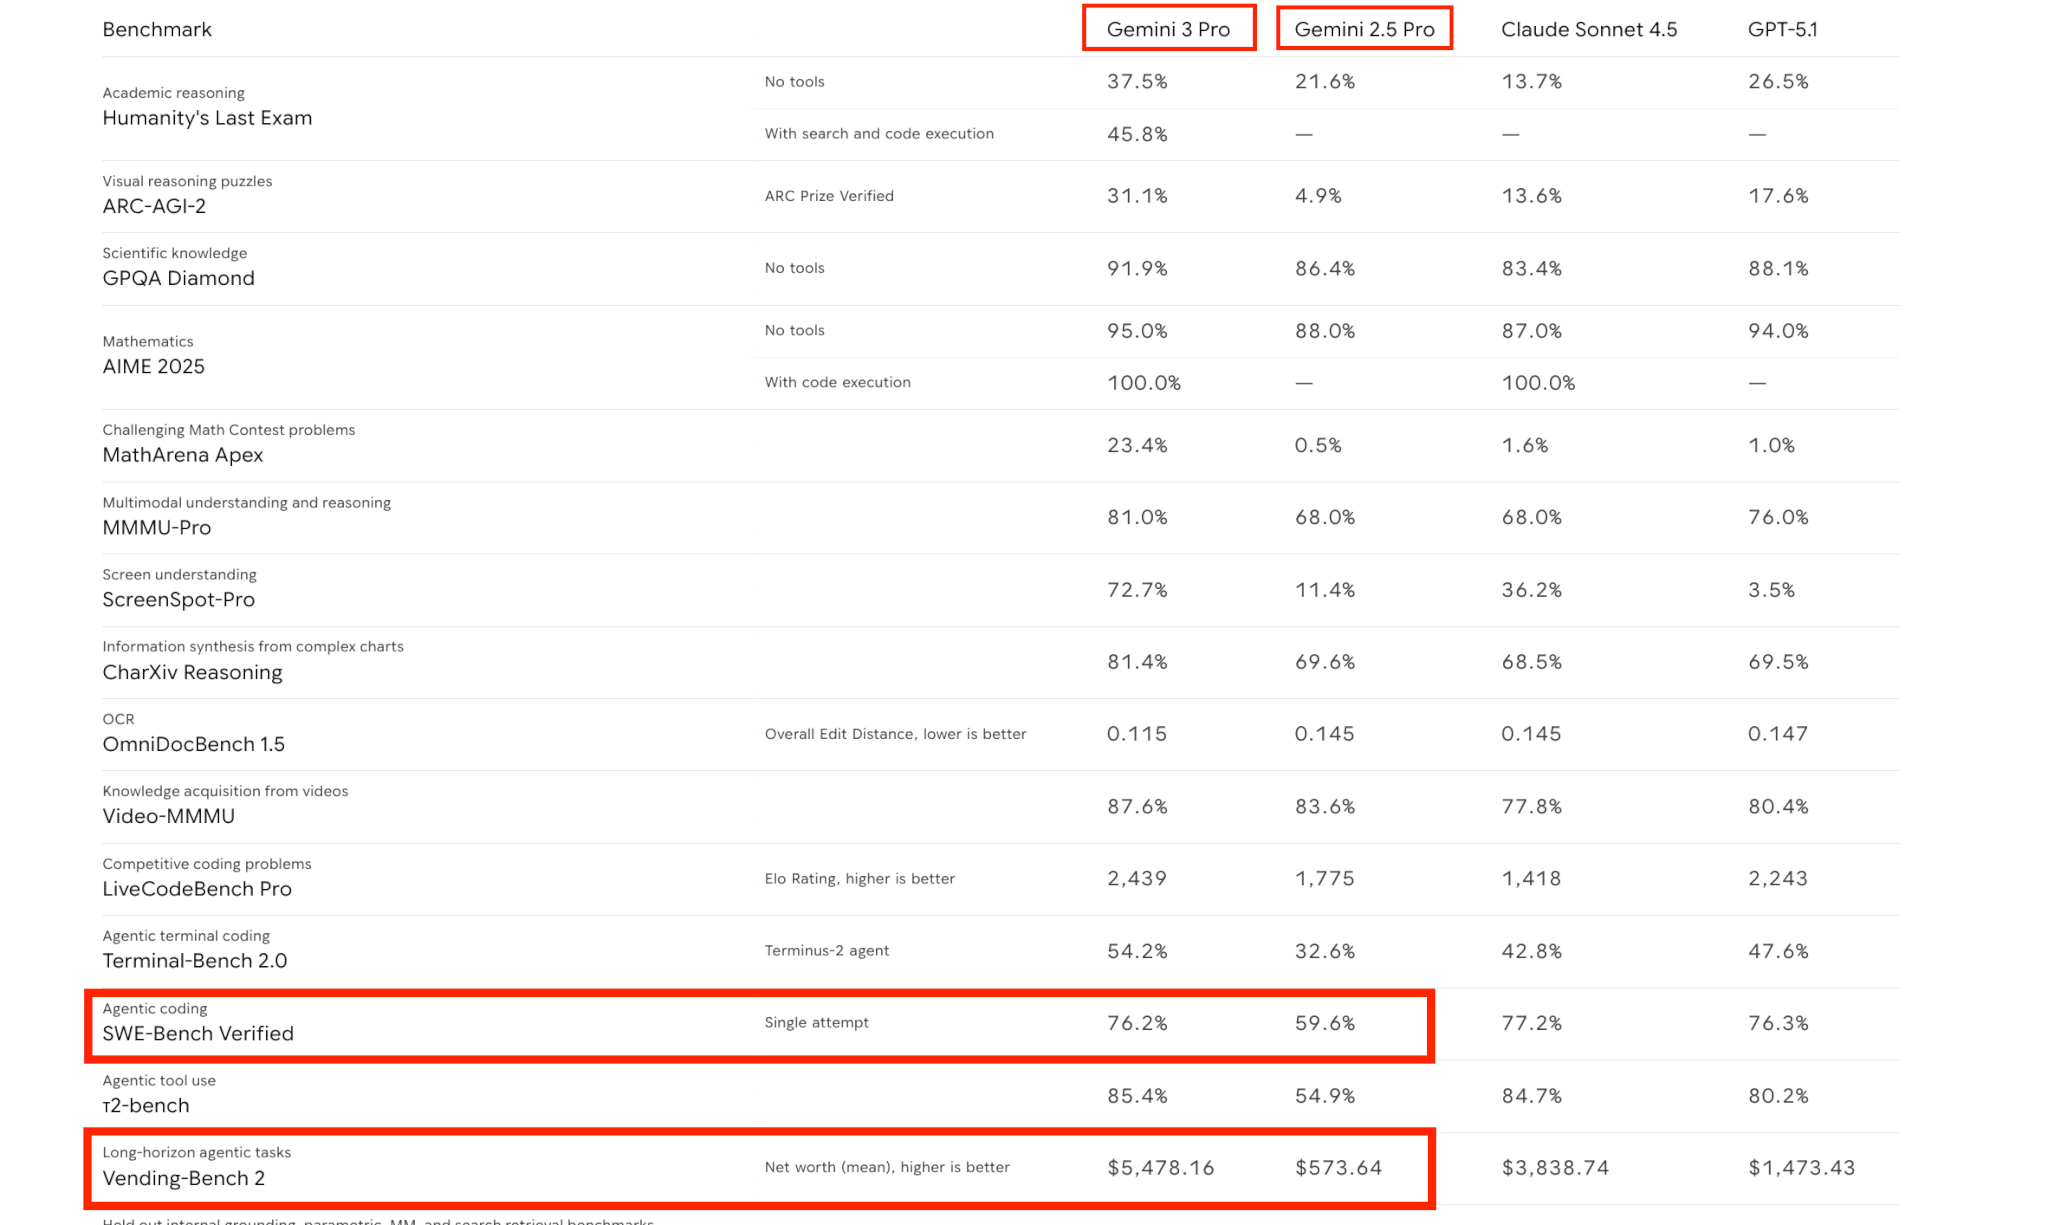
Task: Click the "Overall Edit Distance, lower is better" note
Action: (895, 734)
